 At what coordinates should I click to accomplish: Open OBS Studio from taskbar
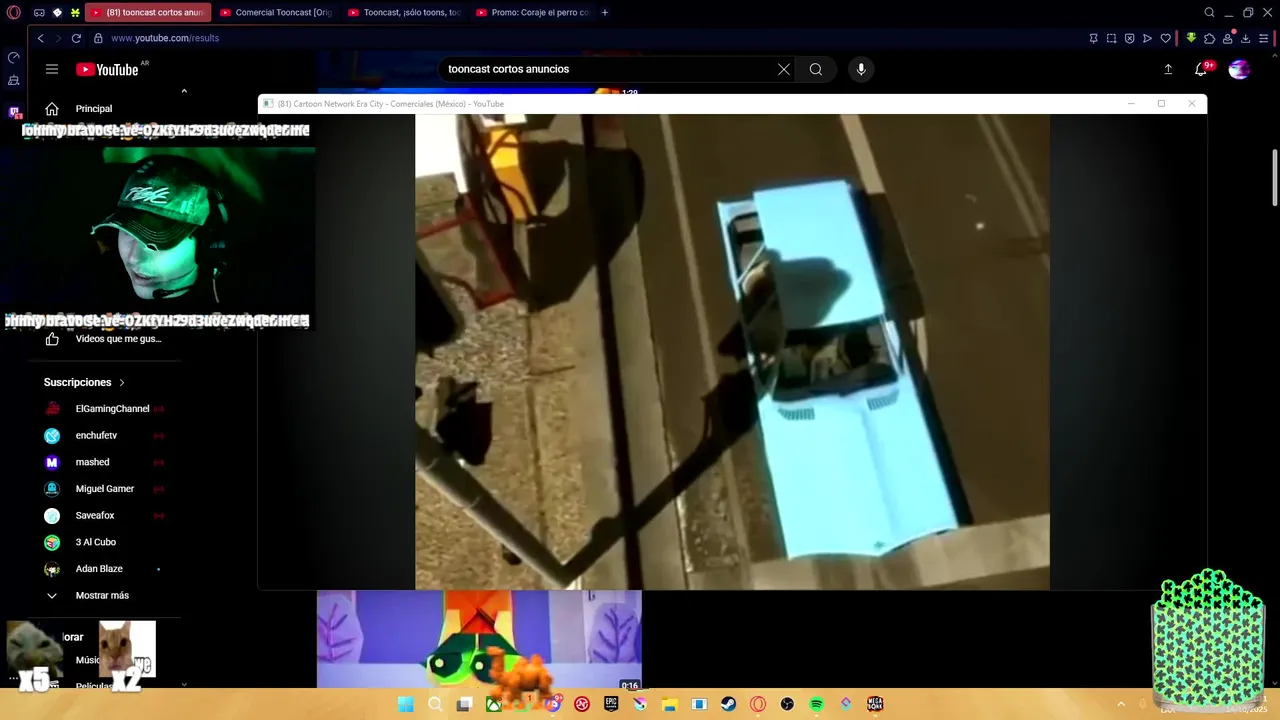tap(787, 704)
